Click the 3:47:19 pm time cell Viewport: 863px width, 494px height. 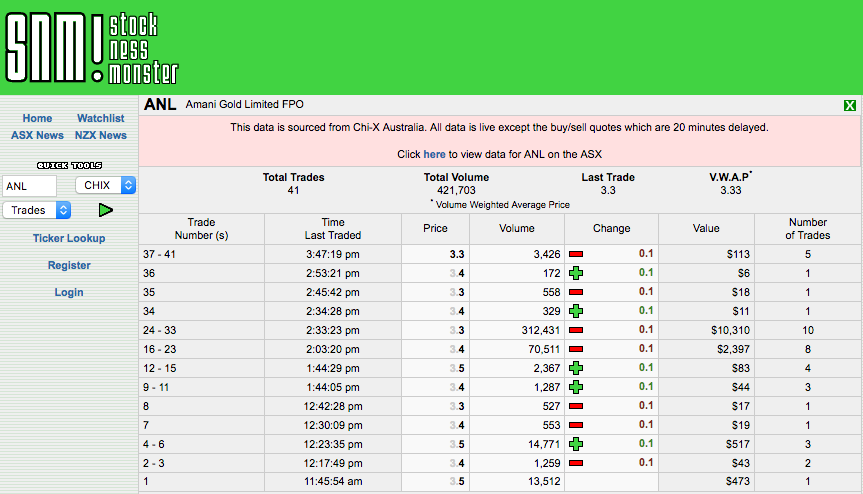pyautogui.click(x=333, y=254)
